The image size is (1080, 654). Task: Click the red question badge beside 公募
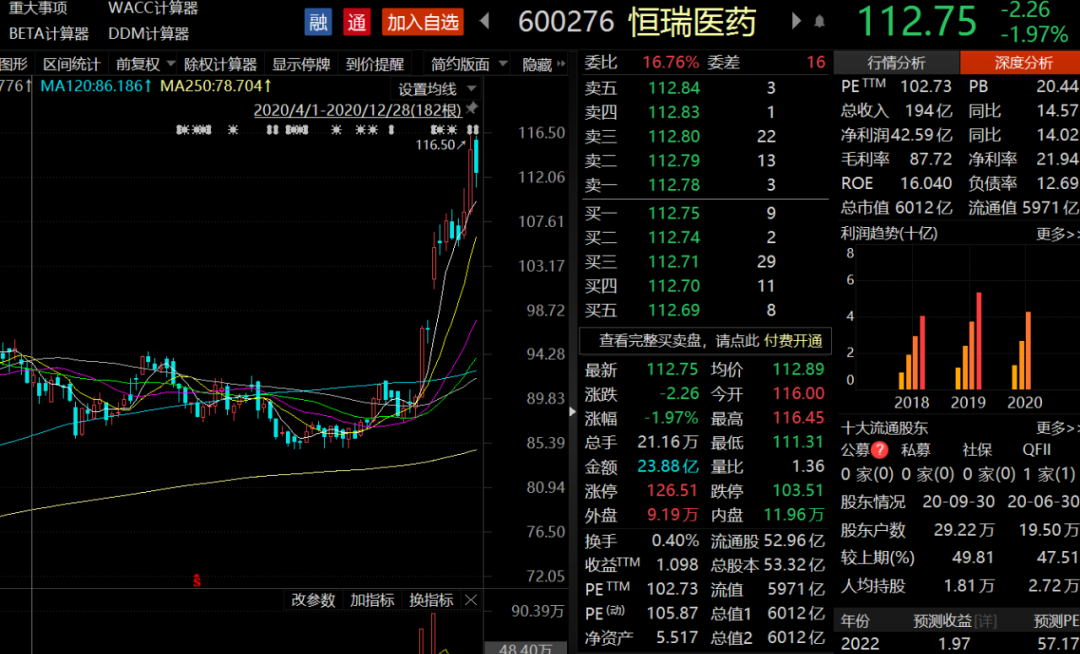878,449
